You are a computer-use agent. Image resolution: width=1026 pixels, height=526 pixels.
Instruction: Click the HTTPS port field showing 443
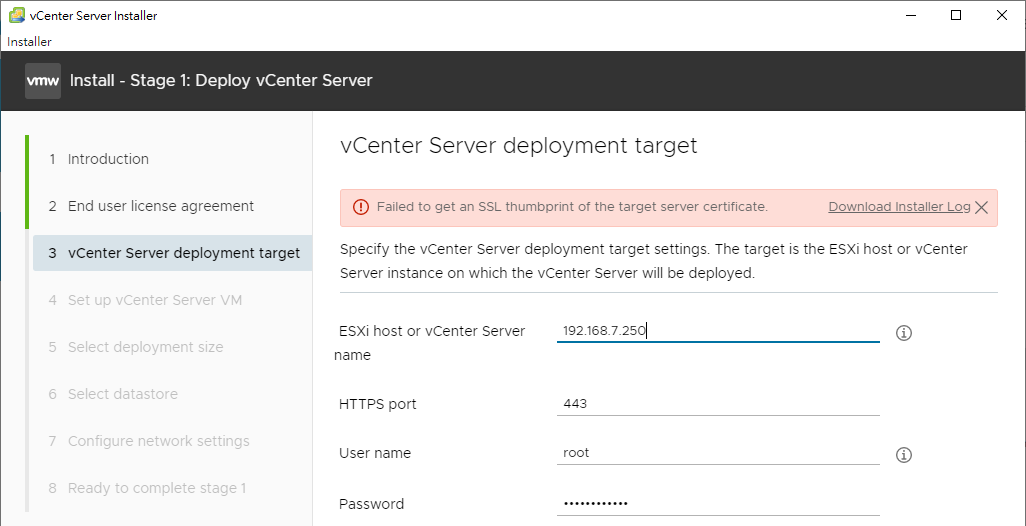(x=718, y=404)
